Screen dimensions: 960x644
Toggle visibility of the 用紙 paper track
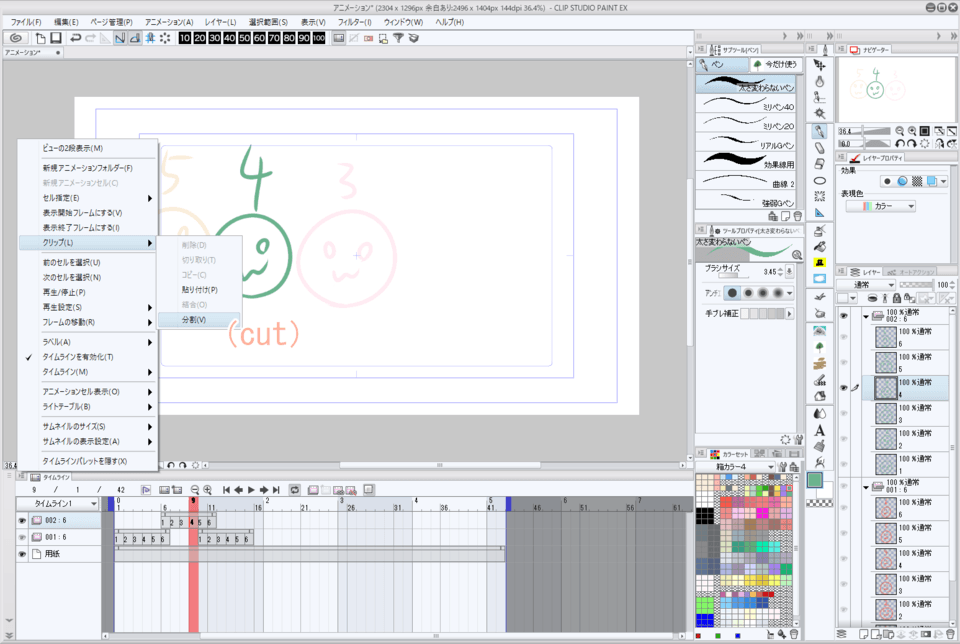[x=22, y=554]
